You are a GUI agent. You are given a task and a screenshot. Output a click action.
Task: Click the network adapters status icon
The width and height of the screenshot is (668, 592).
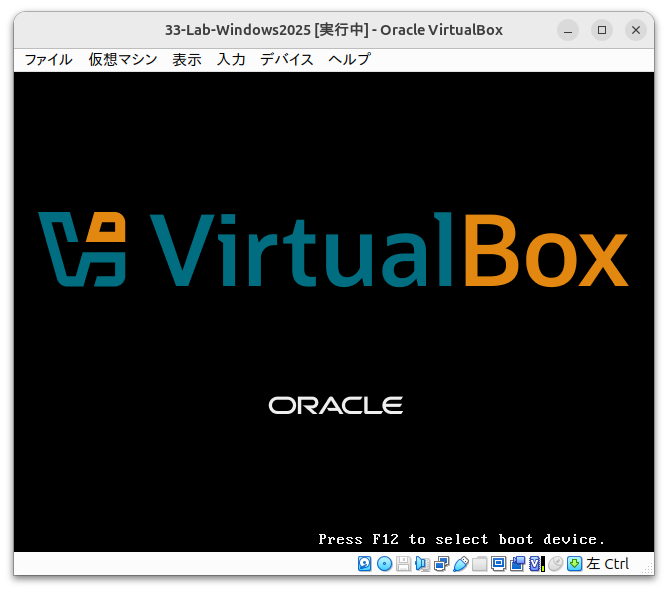click(x=441, y=564)
